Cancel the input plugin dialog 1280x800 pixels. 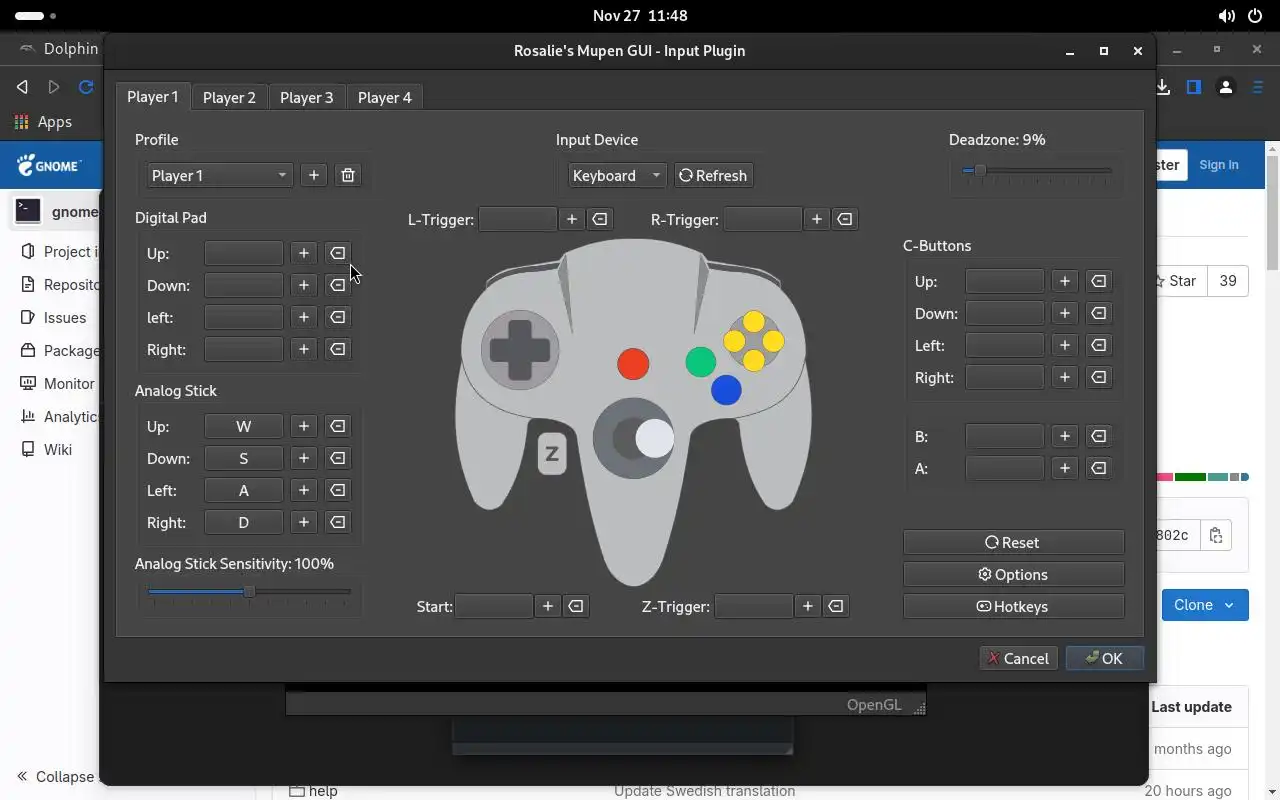(1018, 658)
